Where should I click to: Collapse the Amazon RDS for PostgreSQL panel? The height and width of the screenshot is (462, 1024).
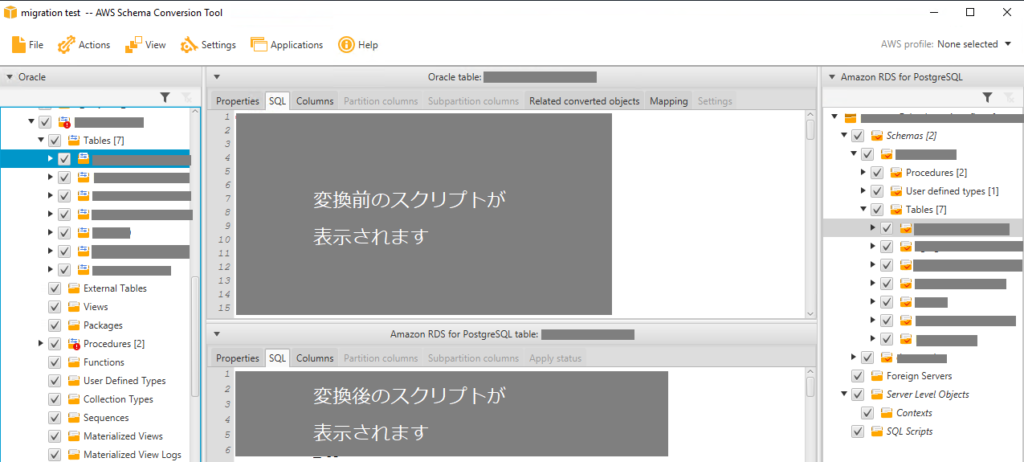[832, 77]
